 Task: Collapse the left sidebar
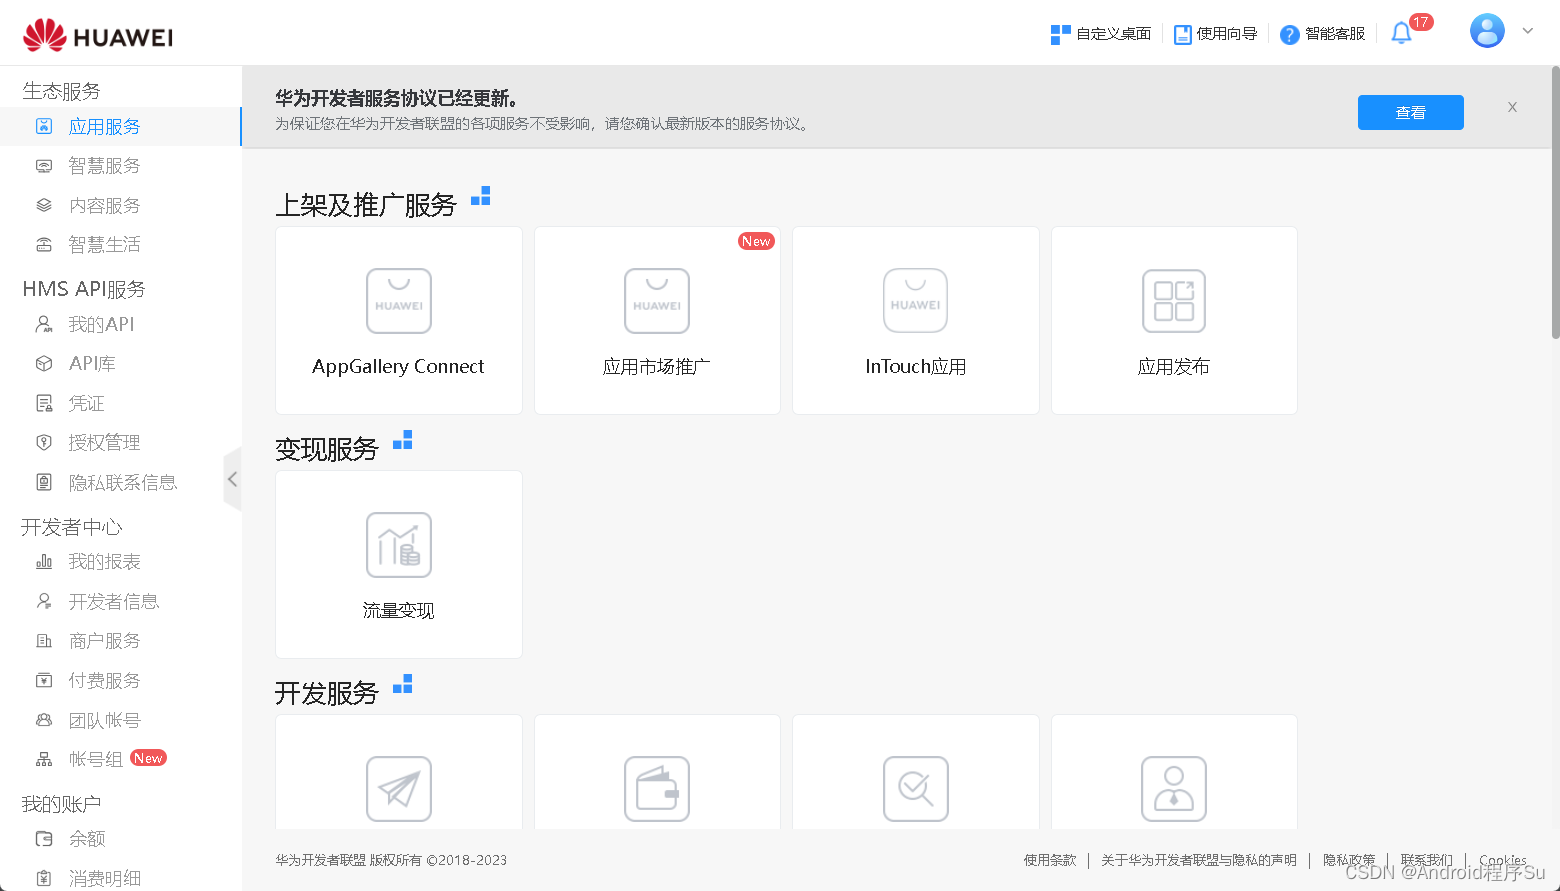pos(232,479)
